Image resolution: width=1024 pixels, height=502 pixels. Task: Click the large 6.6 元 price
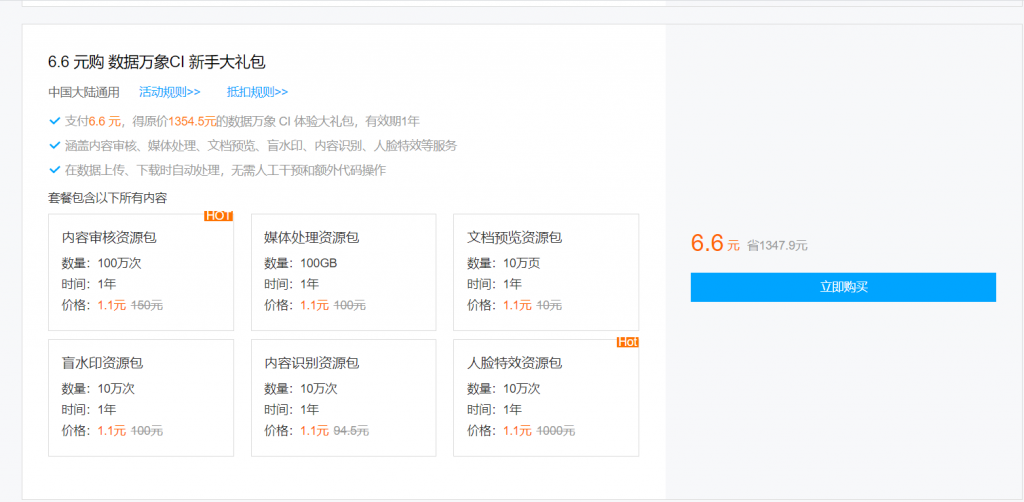coord(715,243)
